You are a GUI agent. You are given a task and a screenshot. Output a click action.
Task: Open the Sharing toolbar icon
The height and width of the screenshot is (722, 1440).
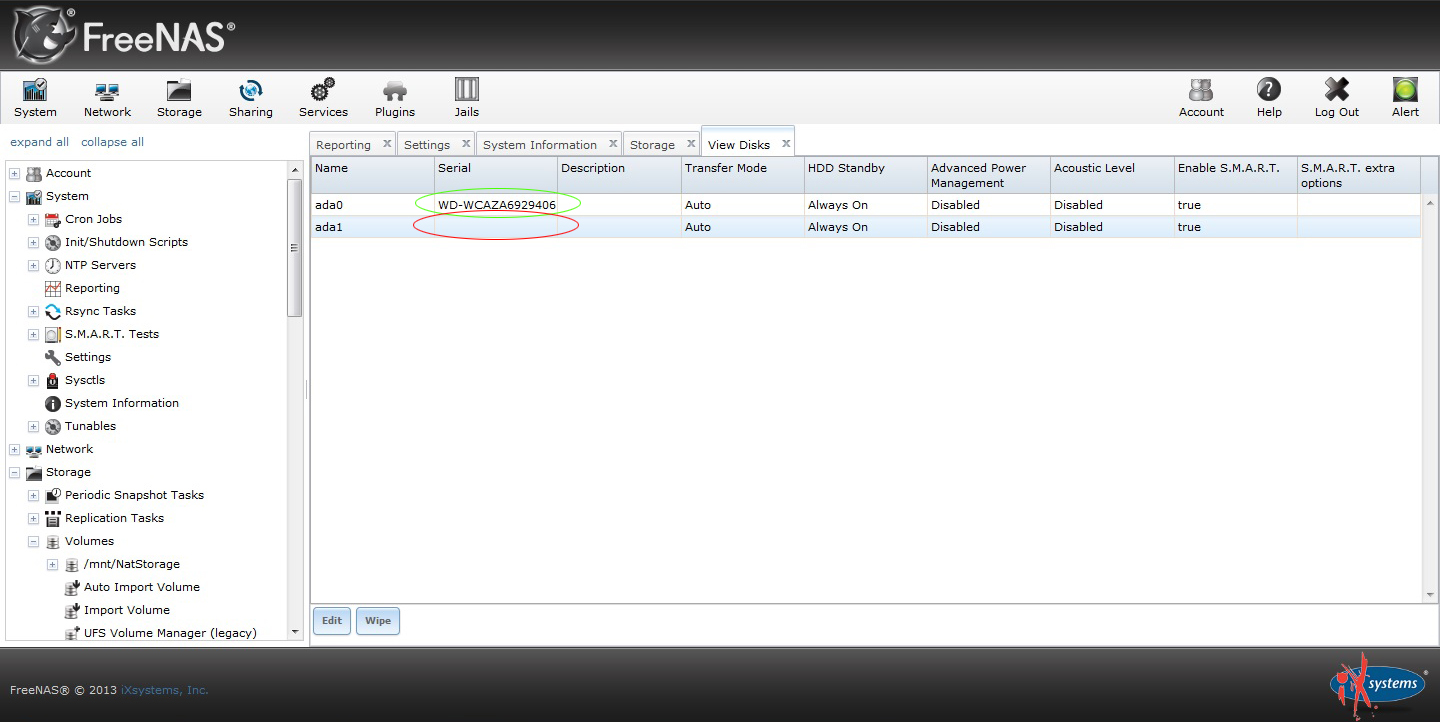pos(250,98)
